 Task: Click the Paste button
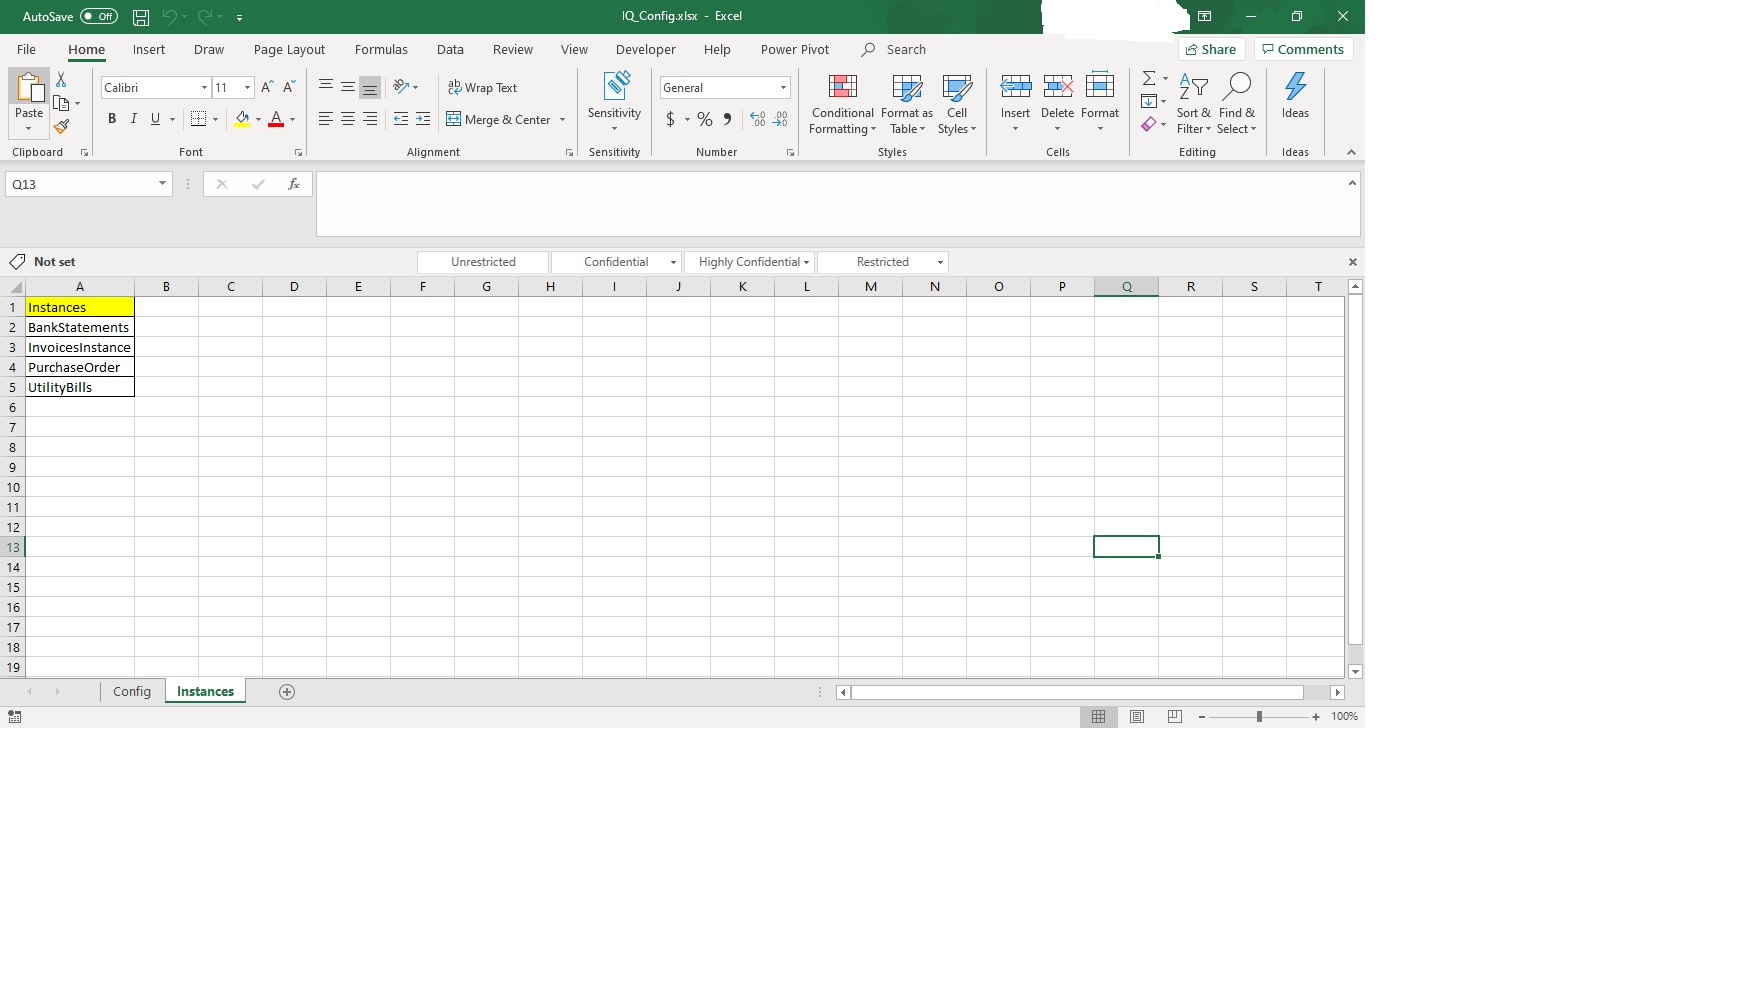(29, 103)
